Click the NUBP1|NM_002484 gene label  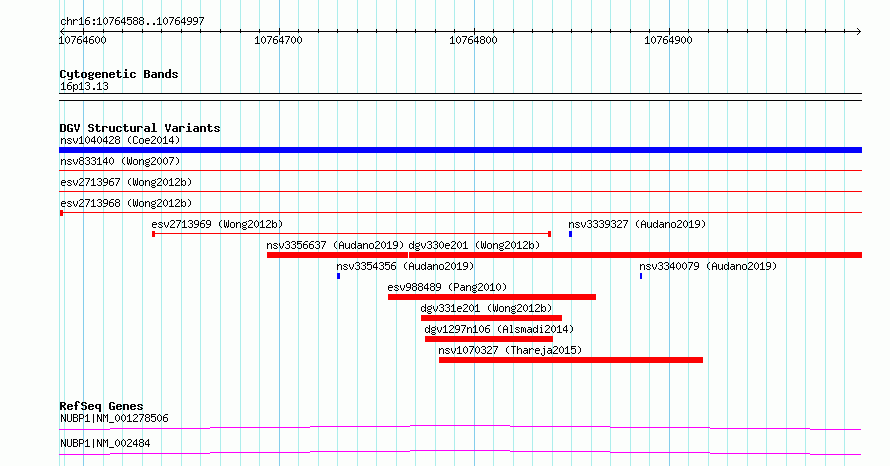point(105,443)
